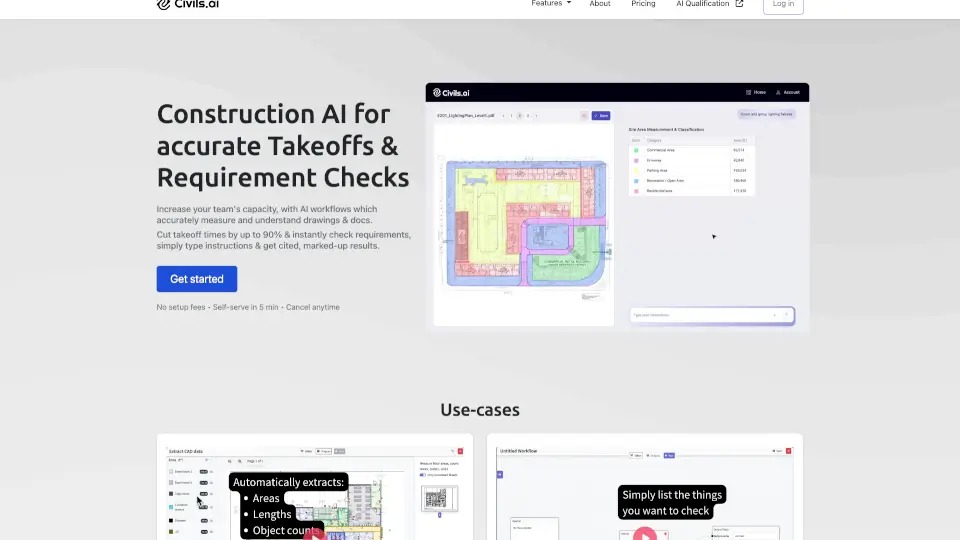Click the sheet thumbnail in Extract CAD data card
This screenshot has height=540, width=960.
pyautogui.click(x=439, y=499)
